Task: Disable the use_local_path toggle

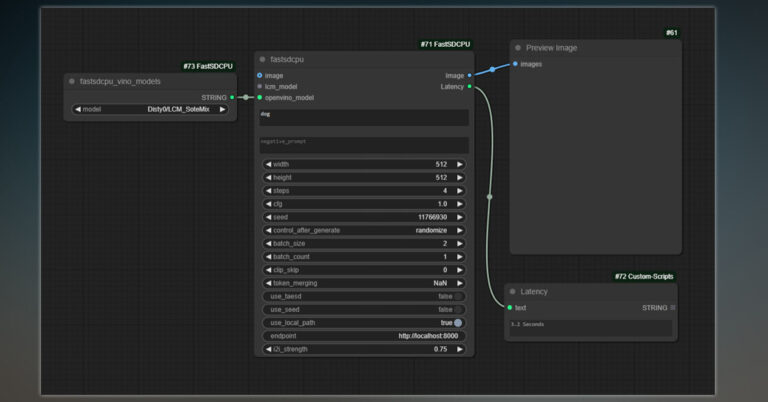Action: (x=458, y=323)
